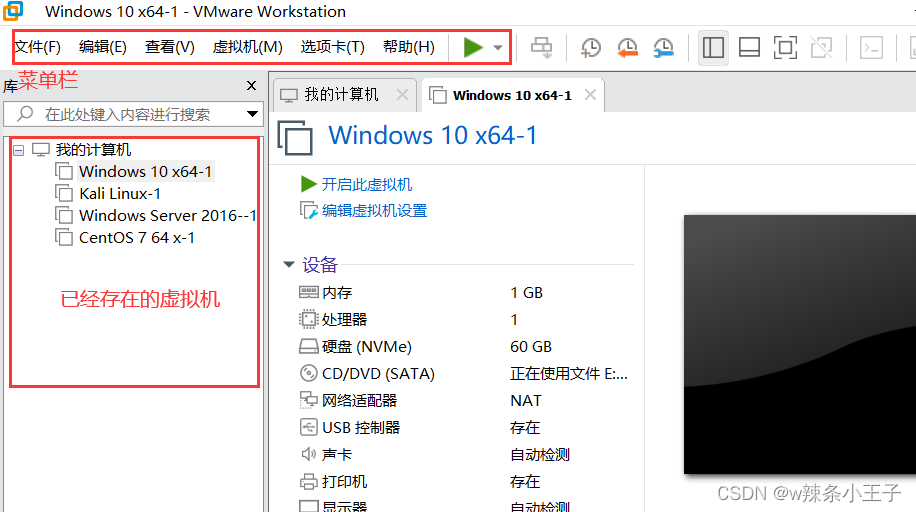The height and width of the screenshot is (512, 916).
Task: Click the memory icon next to 内存
Action: tap(308, 292)
